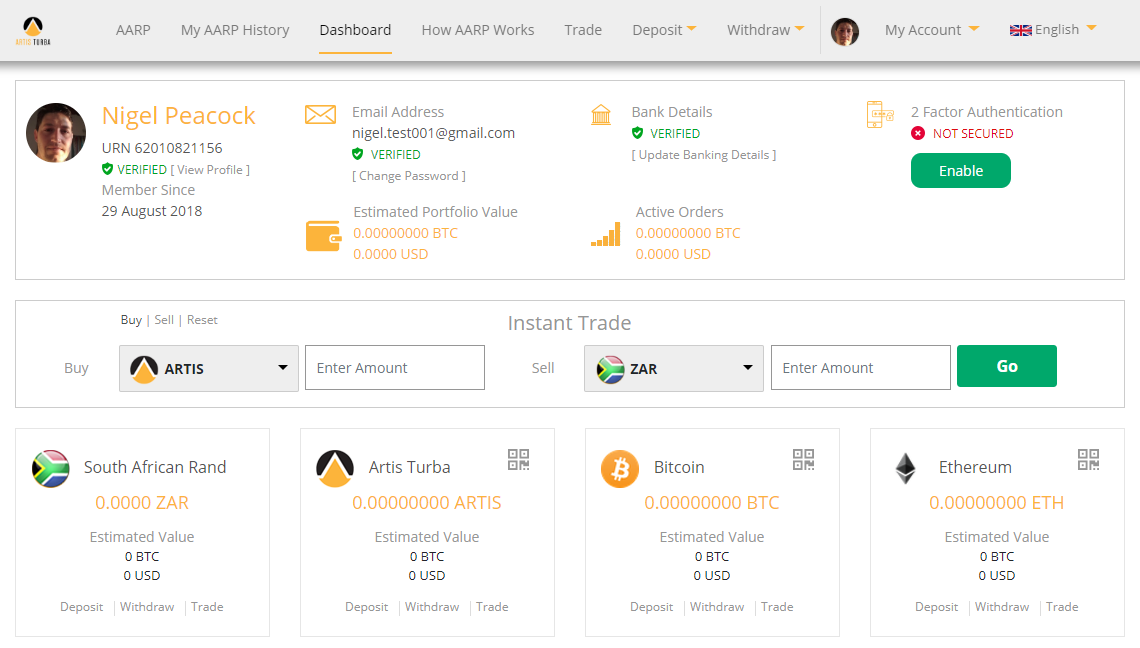Click the email VERIFIED shield icon
This screenshot has width=1140, height=648.
coord(358,154)
